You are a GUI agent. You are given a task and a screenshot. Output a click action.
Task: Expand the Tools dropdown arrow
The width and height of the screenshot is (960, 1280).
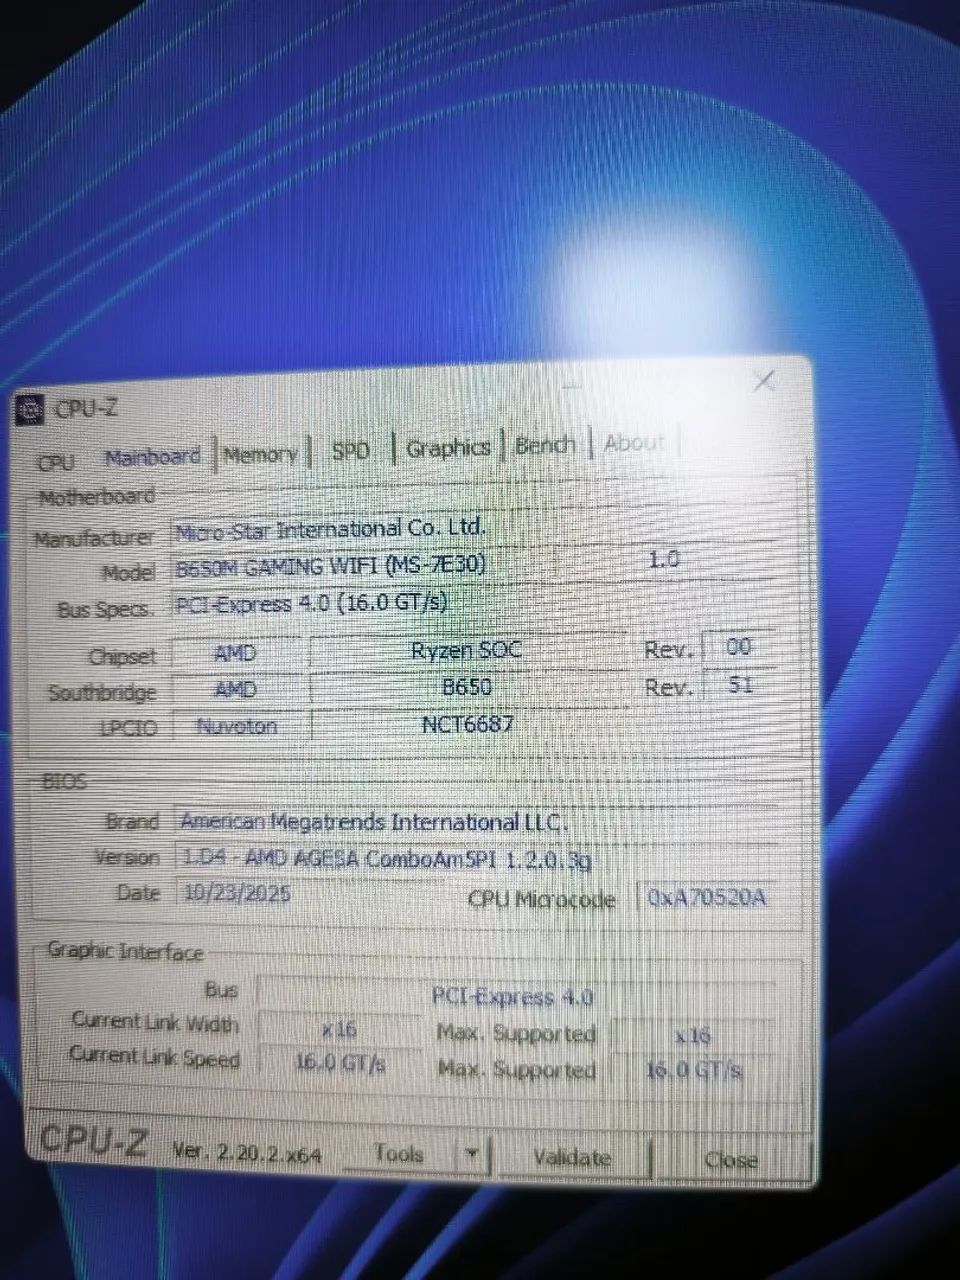tap(472, 1156)
